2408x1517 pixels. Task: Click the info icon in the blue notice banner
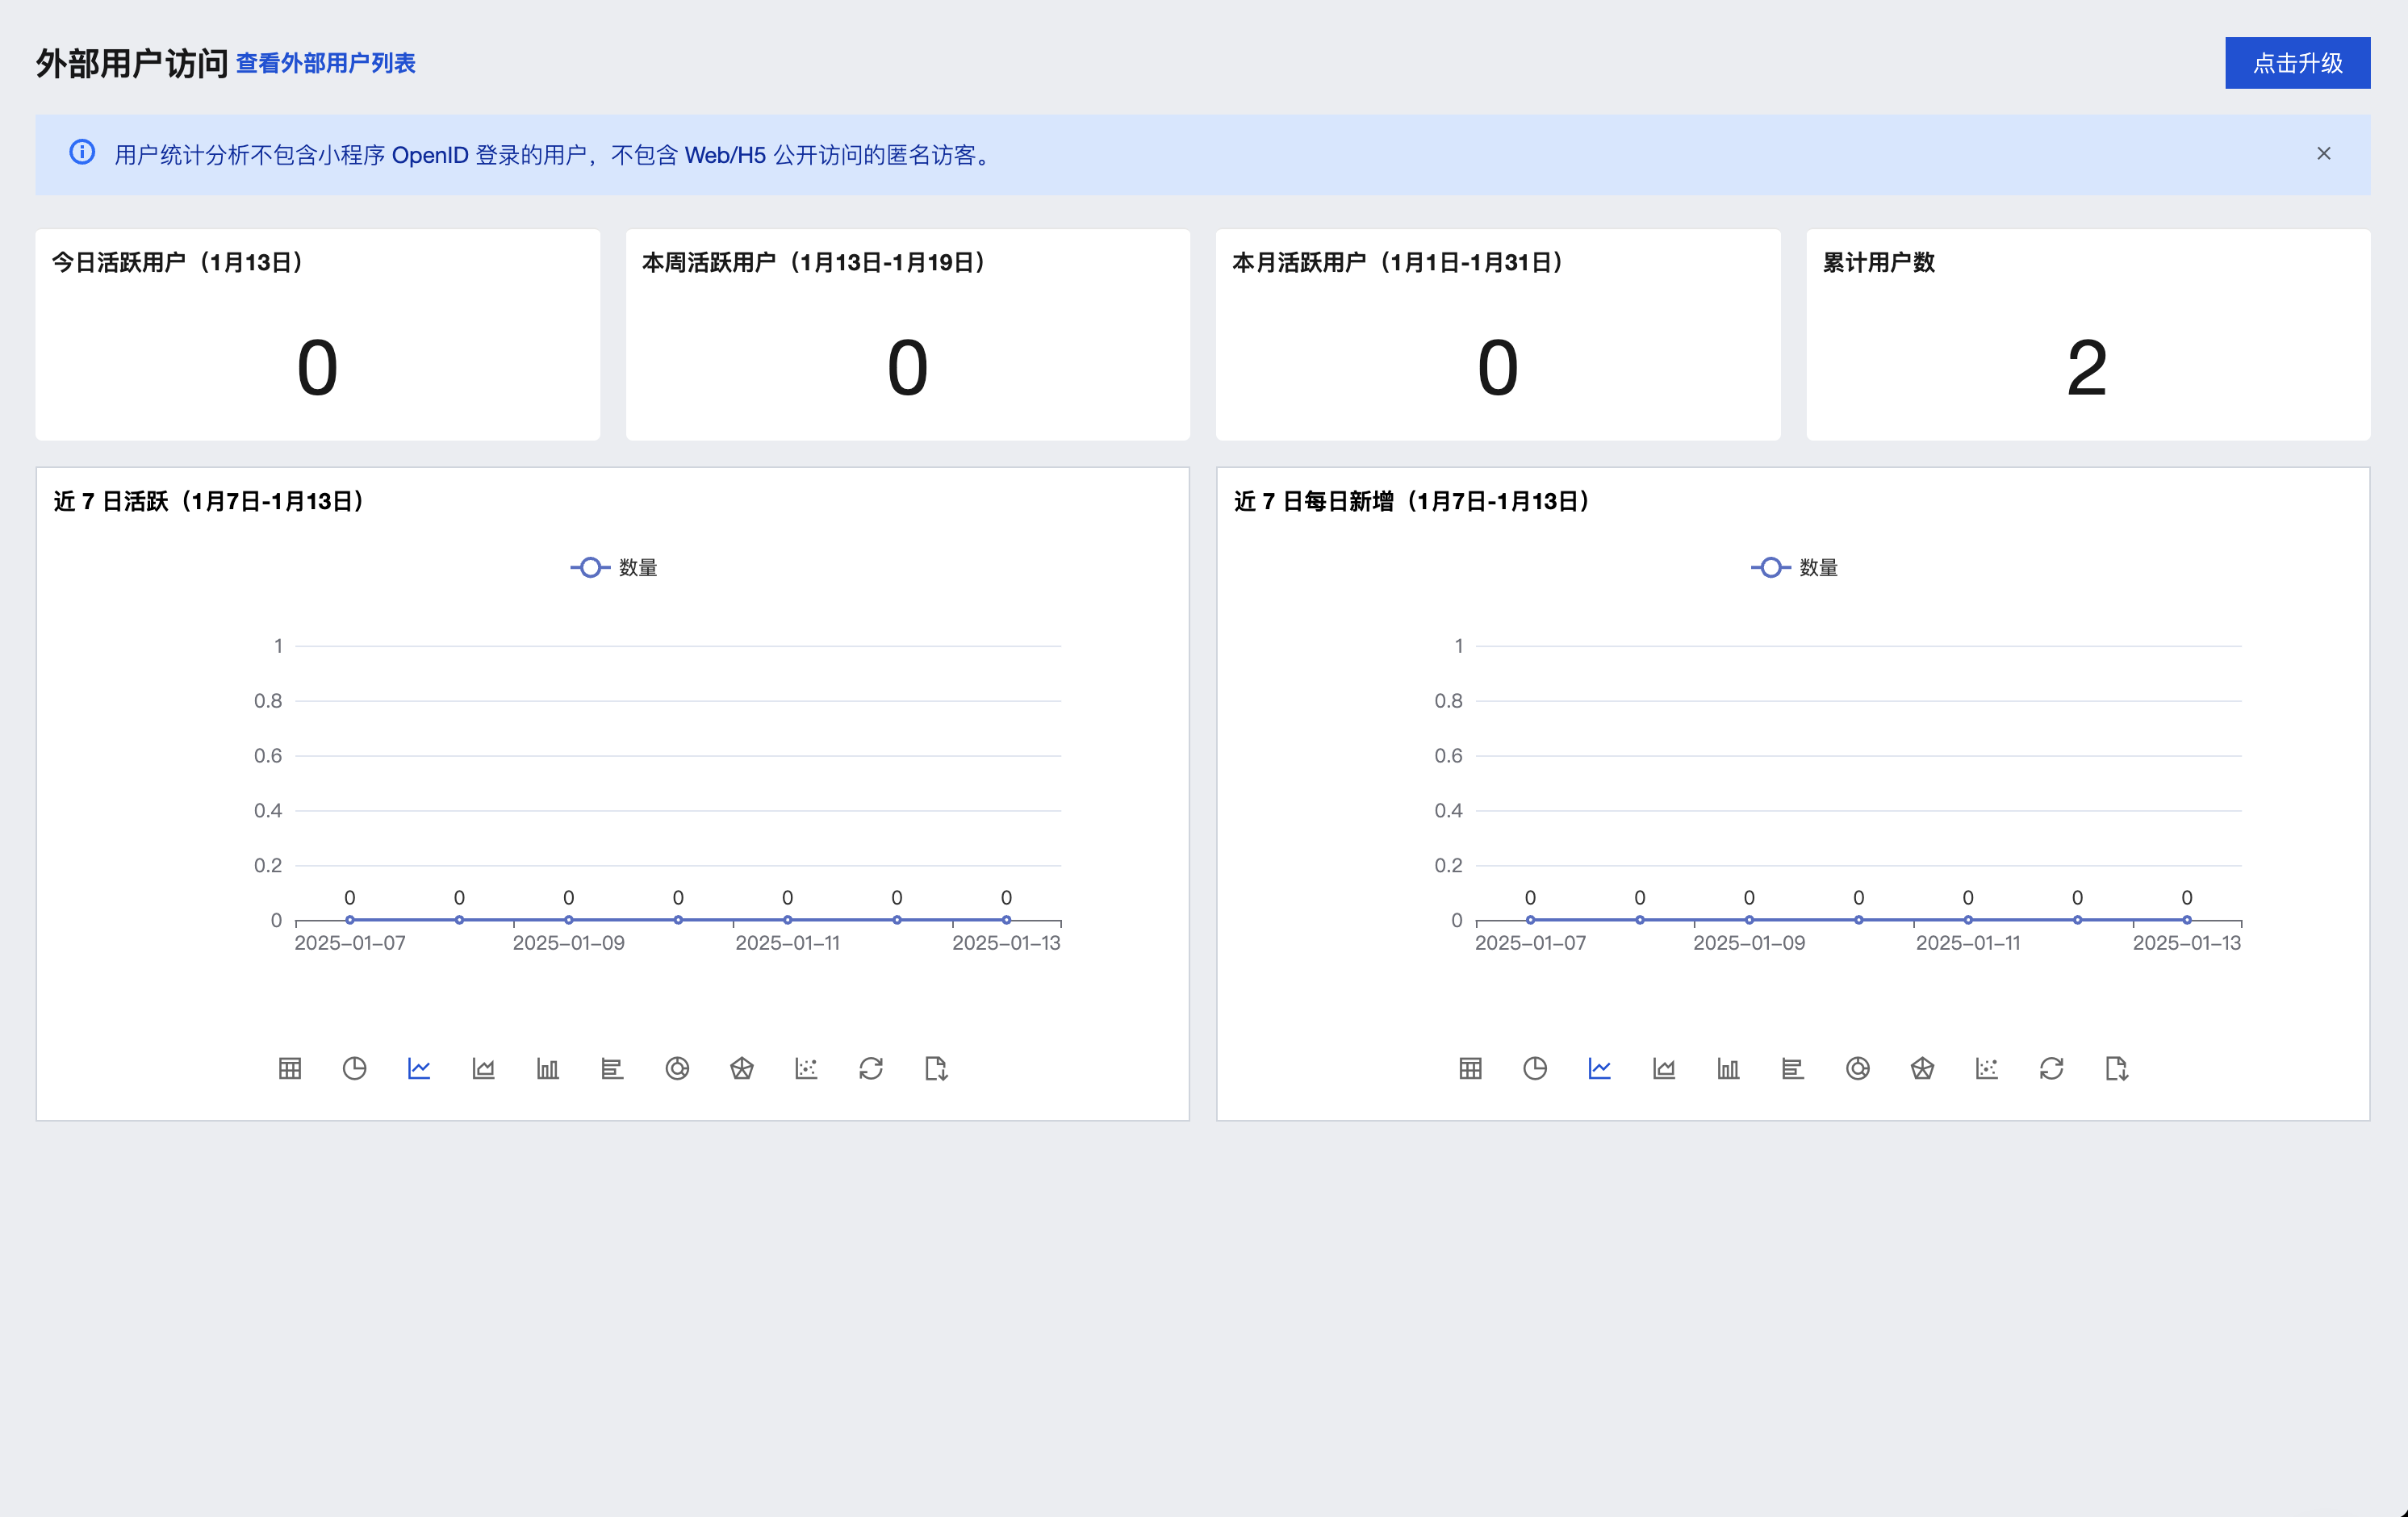82,152
